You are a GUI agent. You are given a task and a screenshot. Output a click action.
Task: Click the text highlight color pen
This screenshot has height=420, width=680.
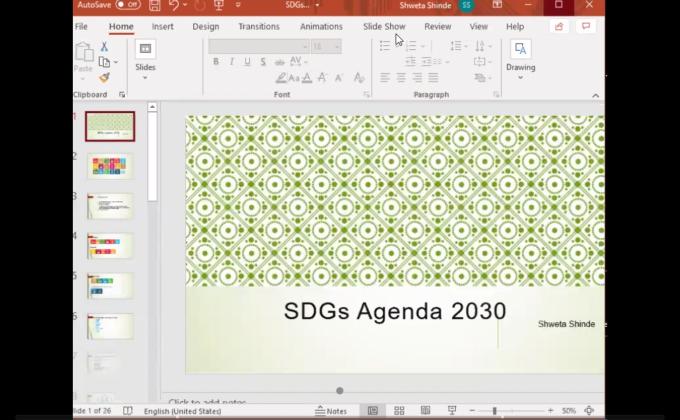click(x=281, y=78)
